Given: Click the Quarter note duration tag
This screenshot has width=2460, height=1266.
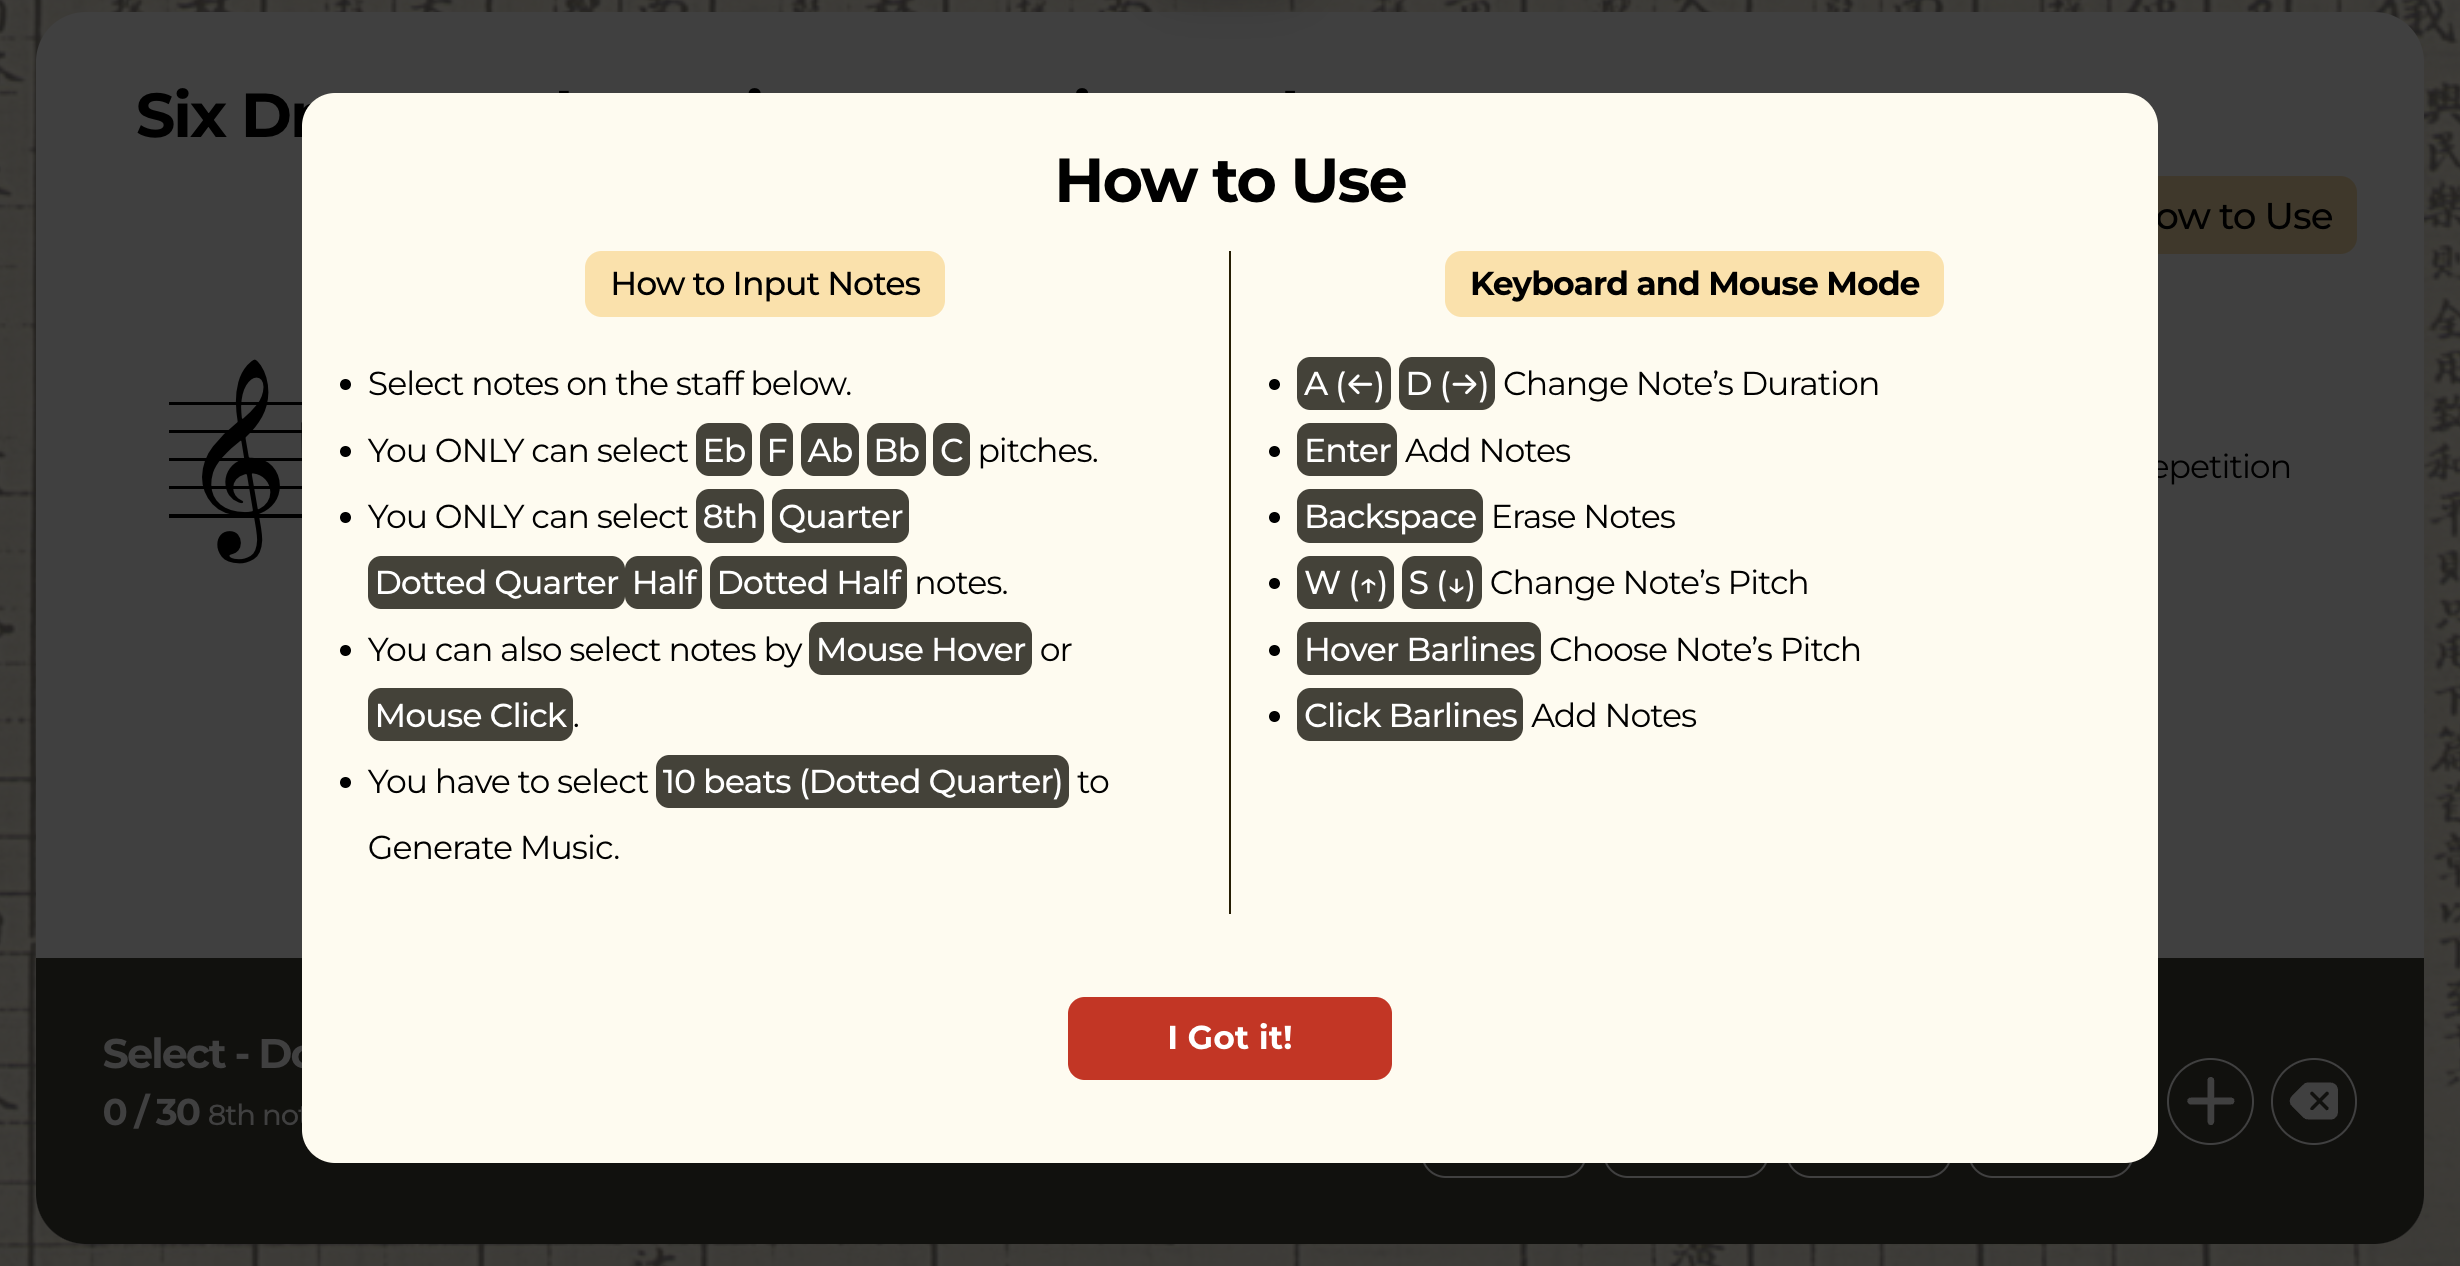Looking at the screenshot, I should pyautogui.click(x=840, y=516).
